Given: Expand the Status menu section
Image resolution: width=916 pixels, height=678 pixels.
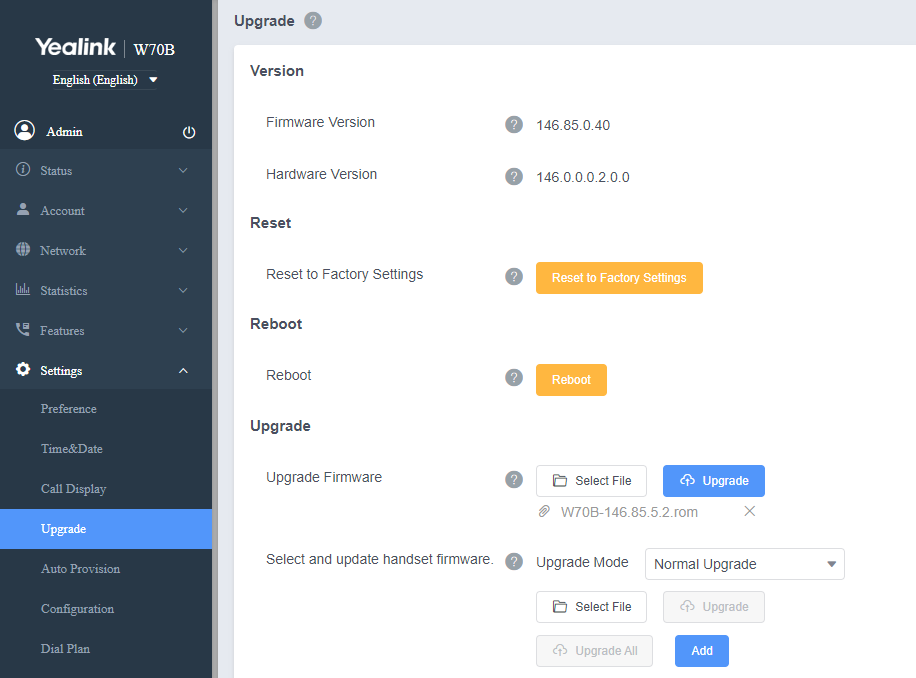Looking at the screenshot, I should click(x=106, y=171).
